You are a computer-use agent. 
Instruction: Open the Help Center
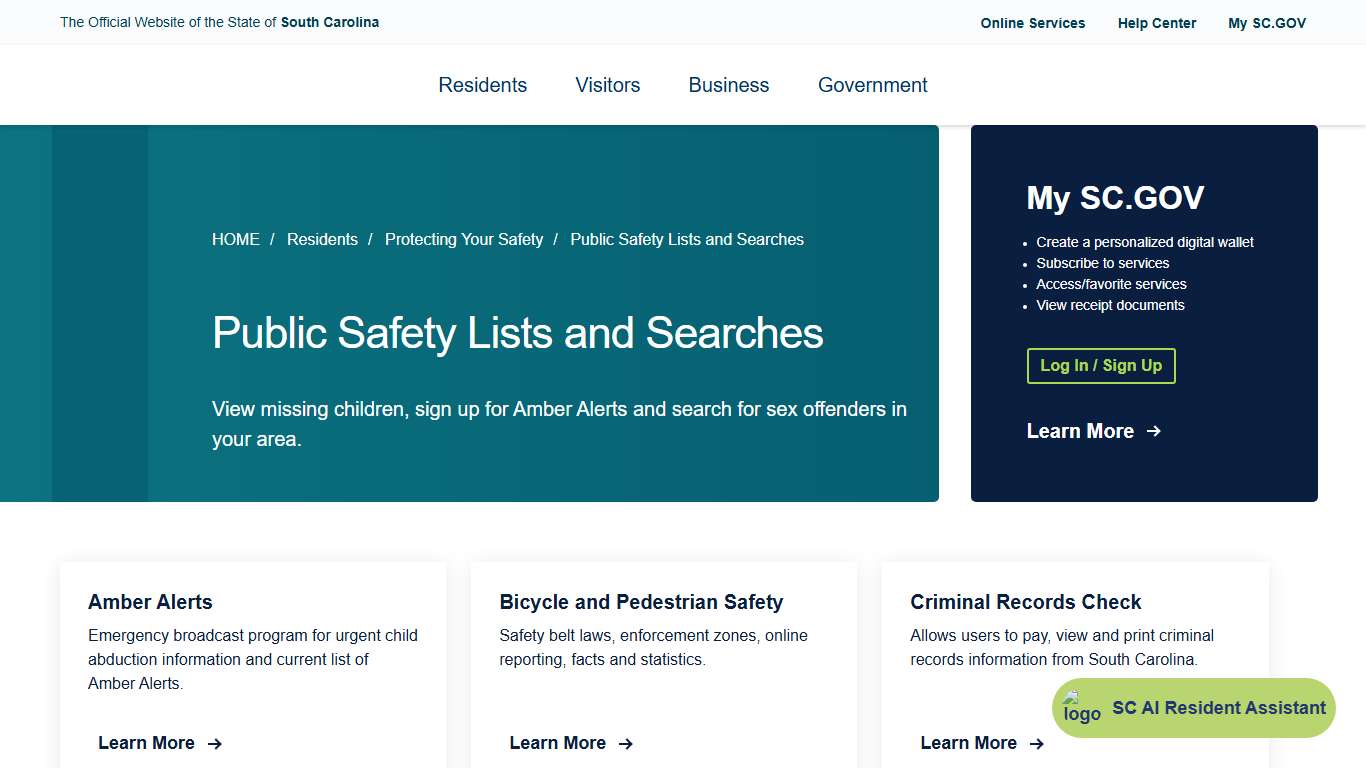1156,22
